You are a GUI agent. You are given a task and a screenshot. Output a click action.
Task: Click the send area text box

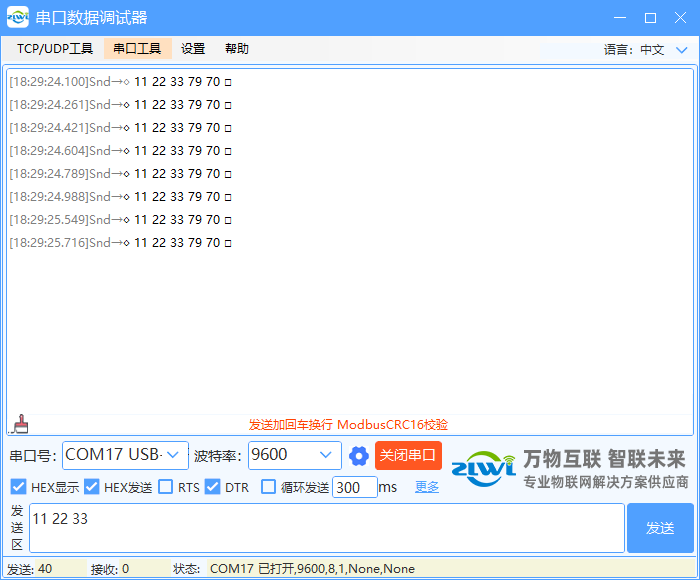(327, 528)
